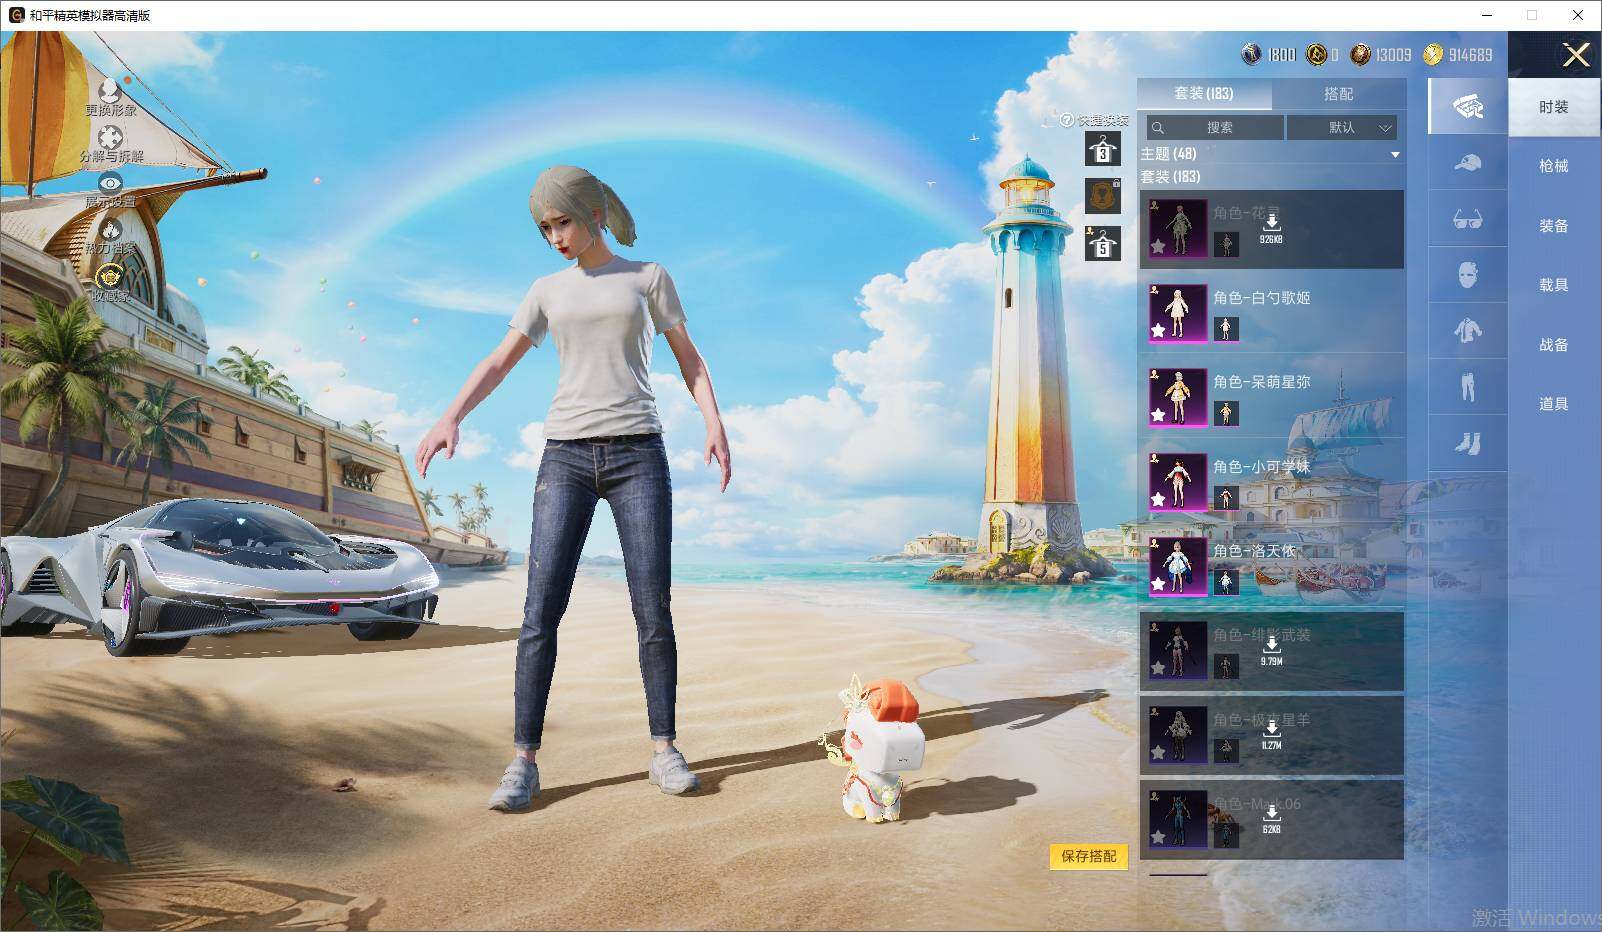Open the 更换形象 change-appearance icon
1602x932 pixels.
(x=110, y=91)
